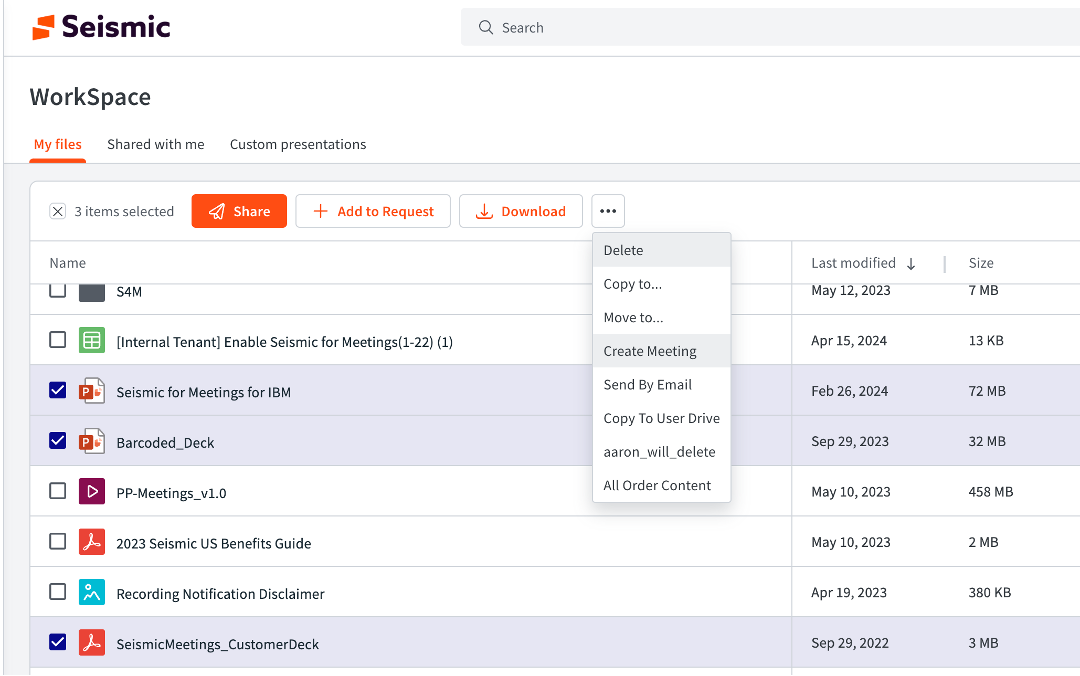Click the '458 MB' size cell

[990, 492]
